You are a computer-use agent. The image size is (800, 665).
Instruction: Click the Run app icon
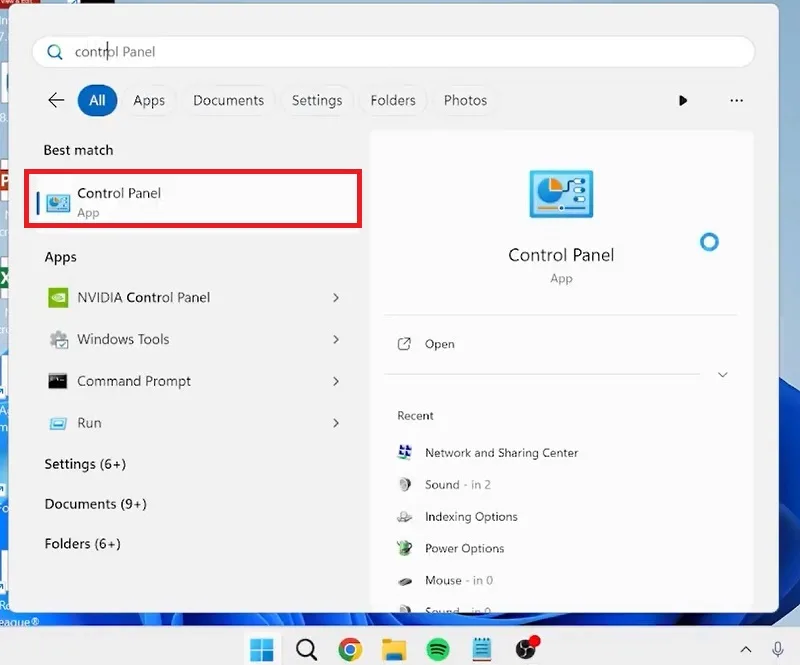coord(58,423)
